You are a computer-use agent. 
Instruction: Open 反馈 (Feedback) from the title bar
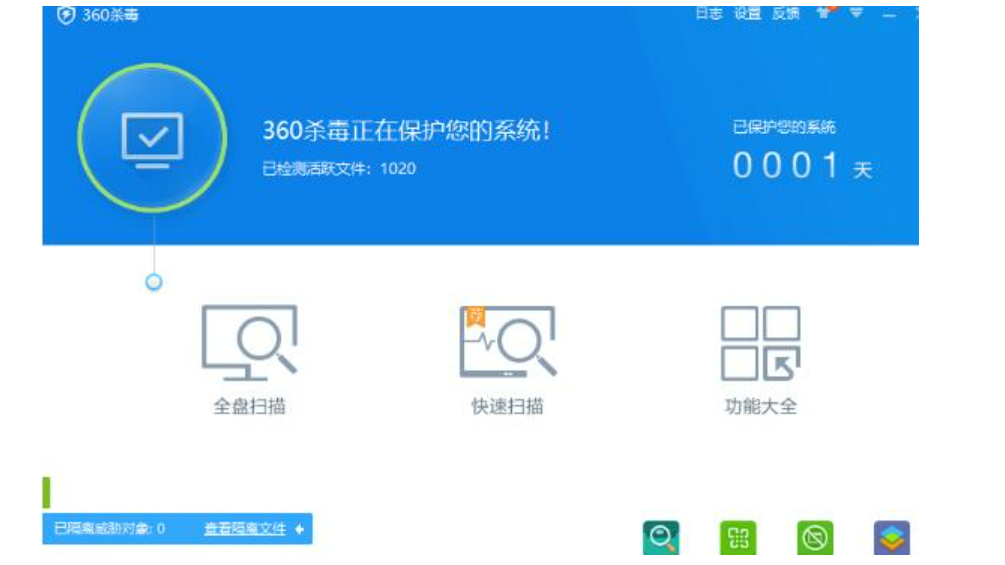(786, 14)
